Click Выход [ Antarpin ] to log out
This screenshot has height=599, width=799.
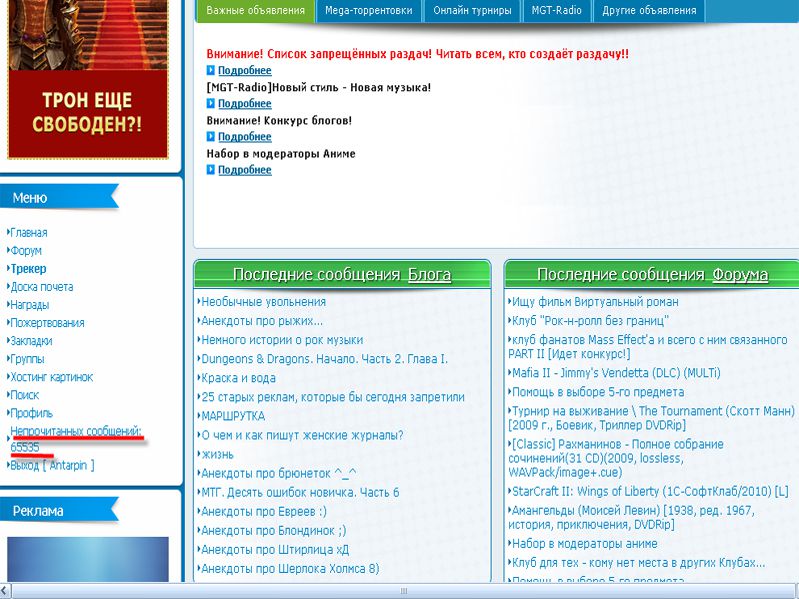point(52,465)
